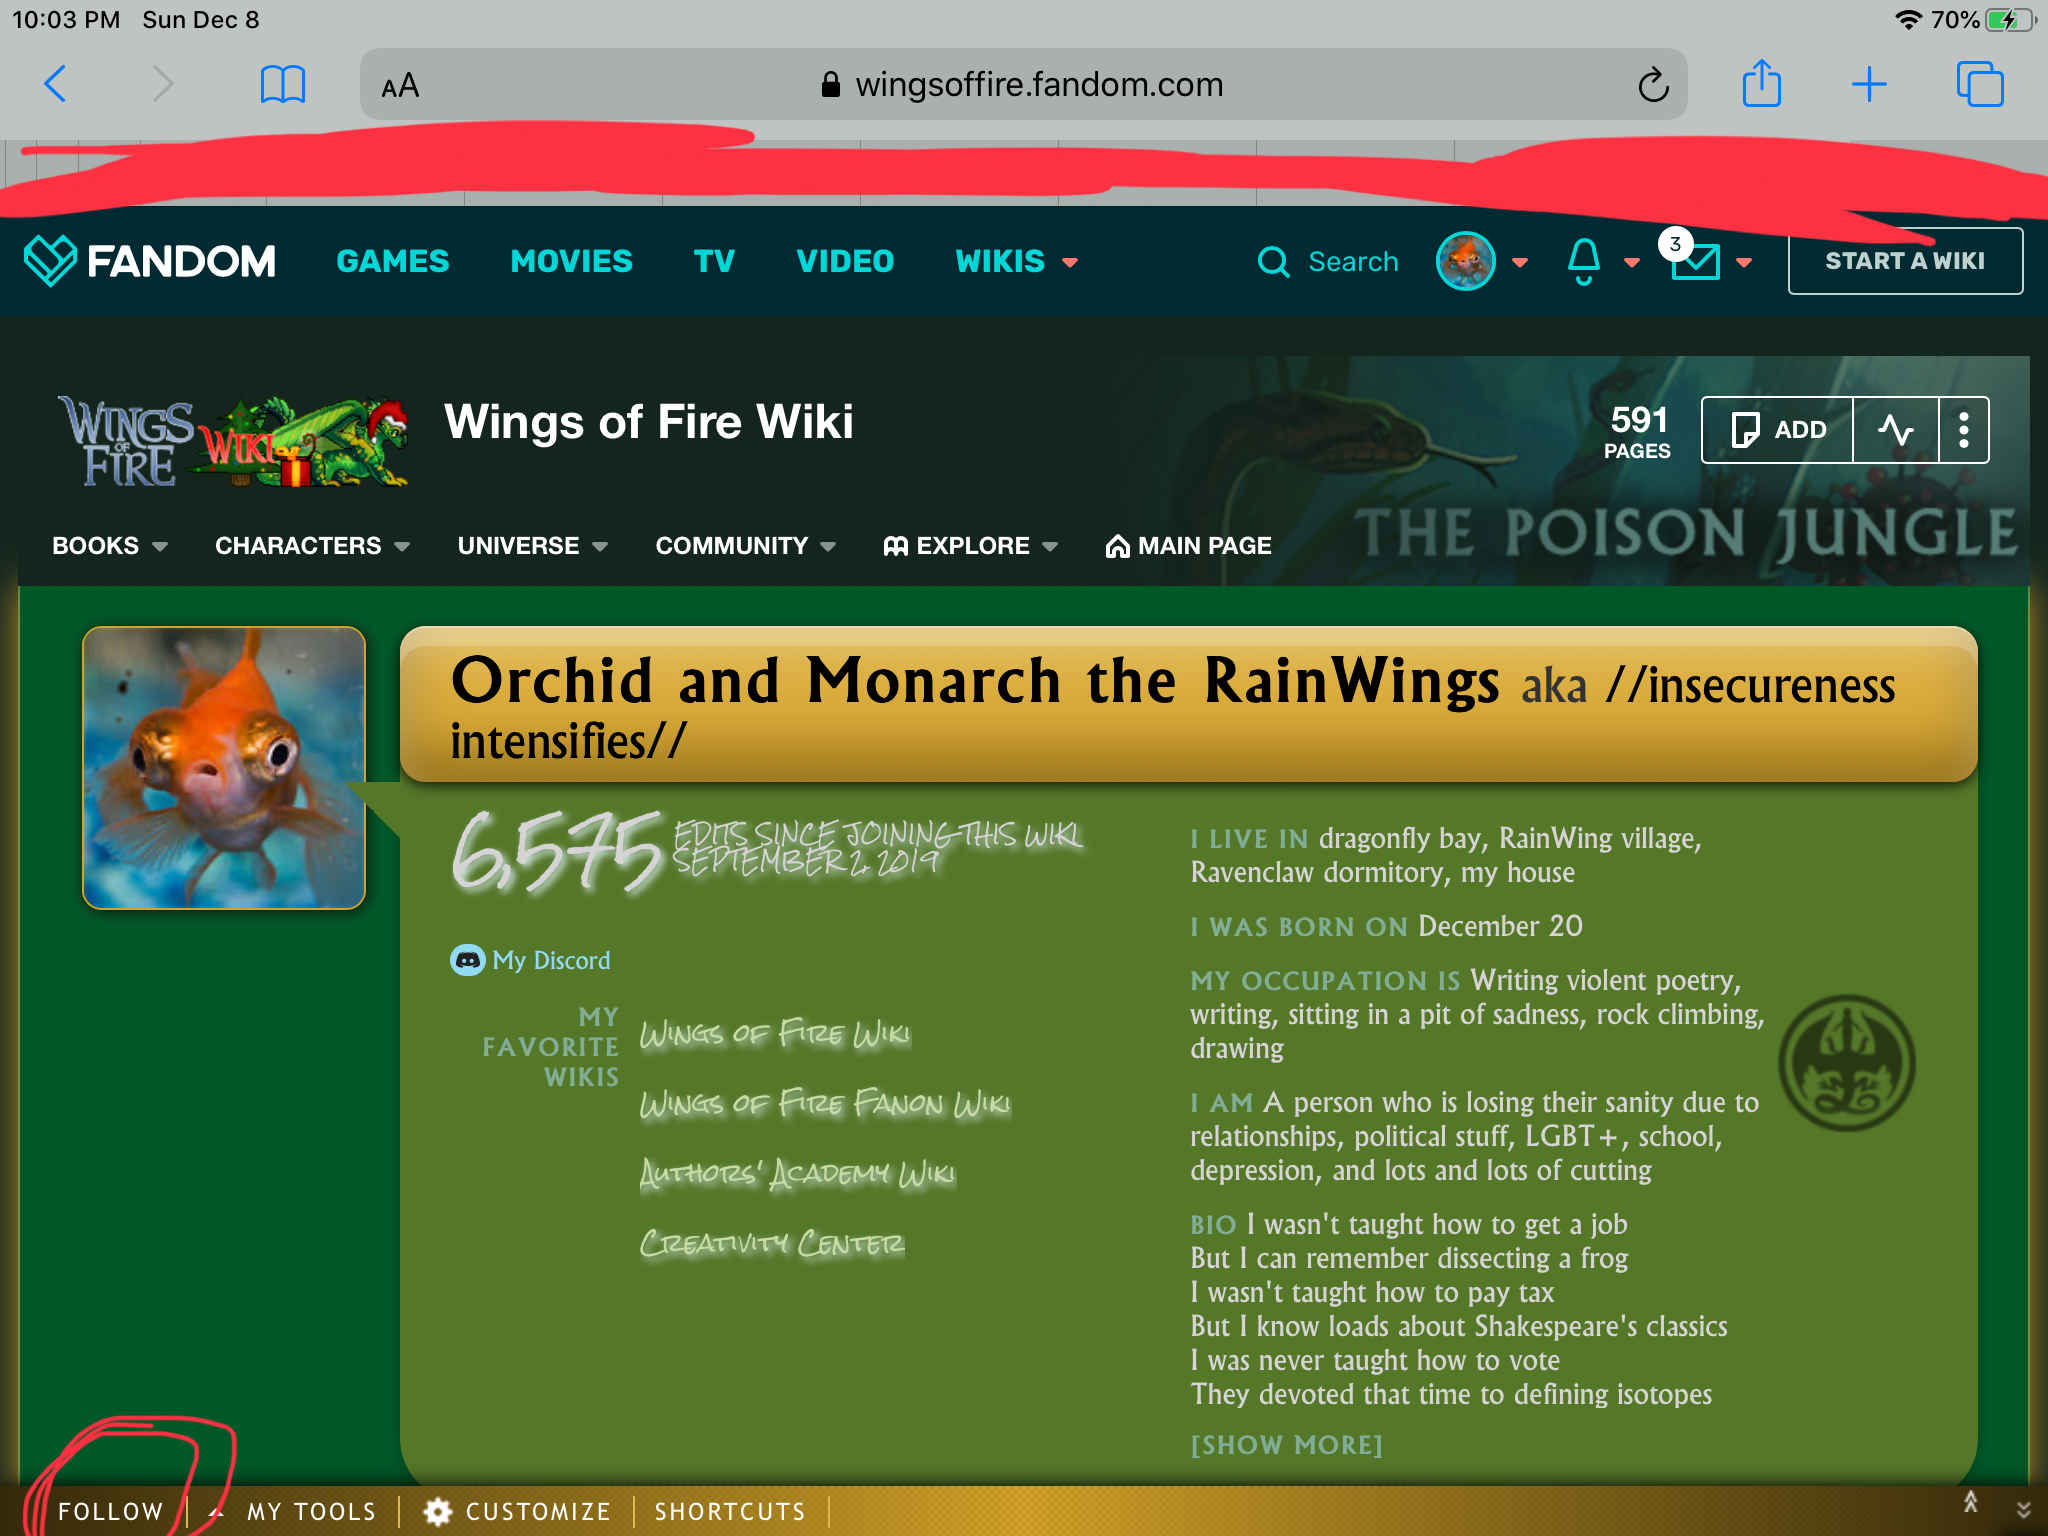Expand the user avatar dropdown arrow
2048x1536 pixels.
(1520, 262)
